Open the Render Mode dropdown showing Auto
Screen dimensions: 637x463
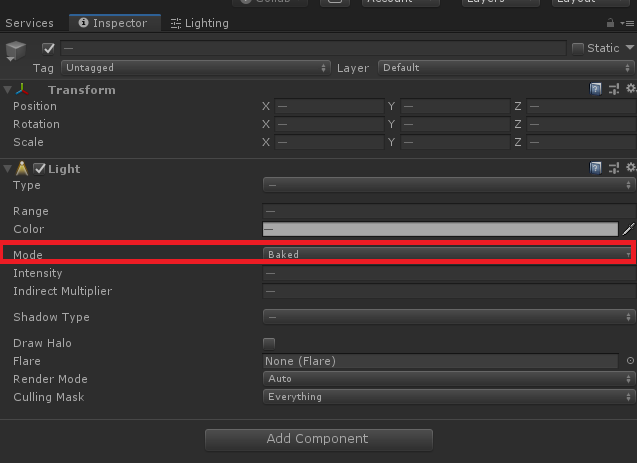[x=449, y=379]
